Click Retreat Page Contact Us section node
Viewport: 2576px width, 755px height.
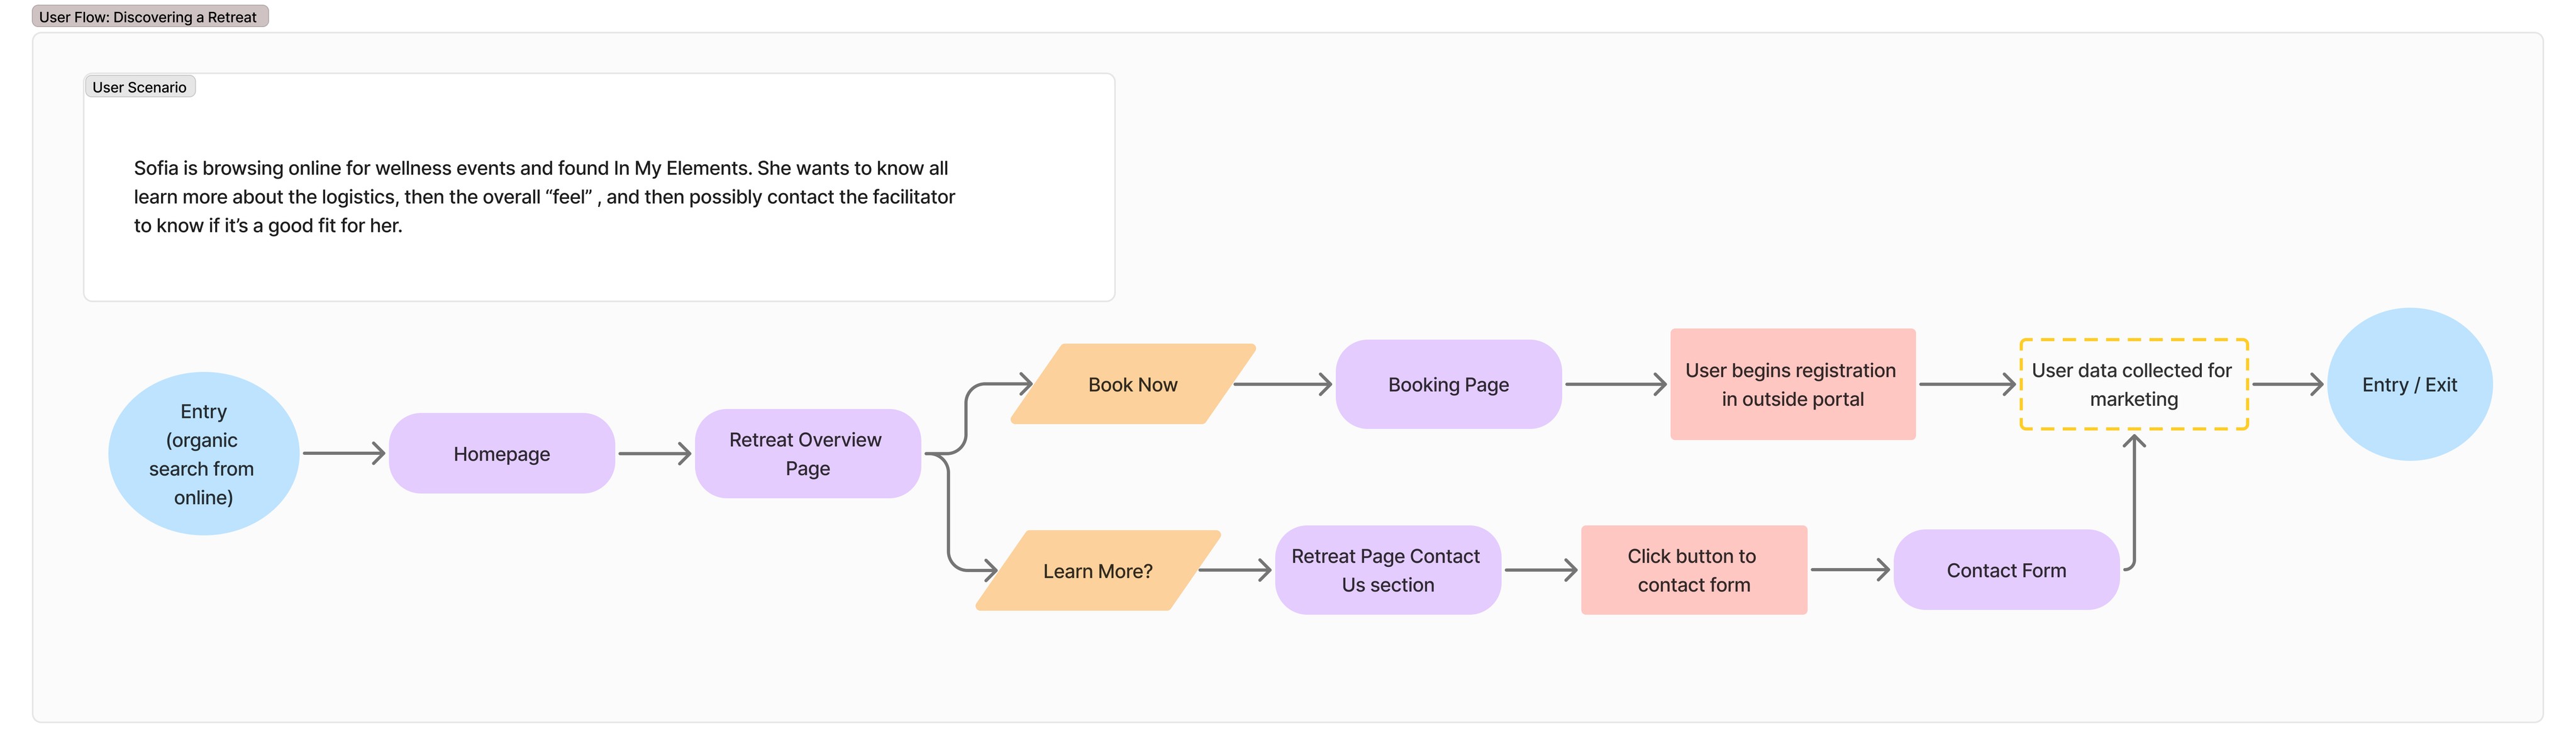point(1386,570)
